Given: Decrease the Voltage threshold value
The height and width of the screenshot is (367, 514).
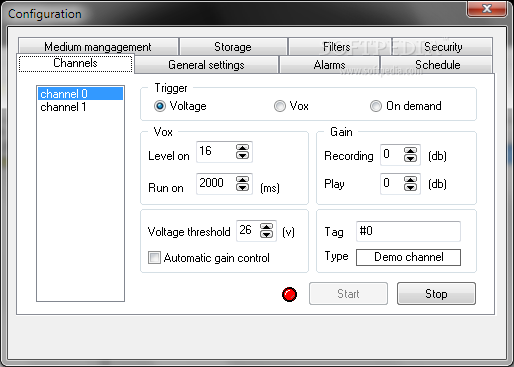Looking at the screenshot, I should pos(266,234).
